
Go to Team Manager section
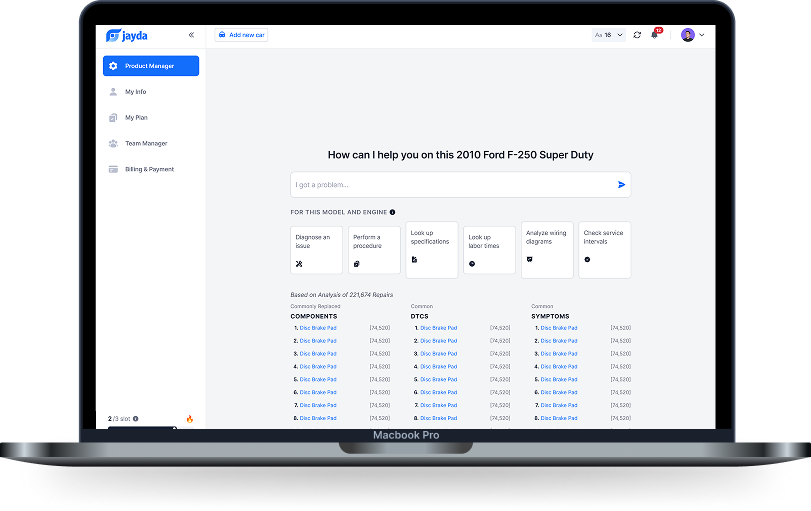pyautogui.click(x=146, y=143)
